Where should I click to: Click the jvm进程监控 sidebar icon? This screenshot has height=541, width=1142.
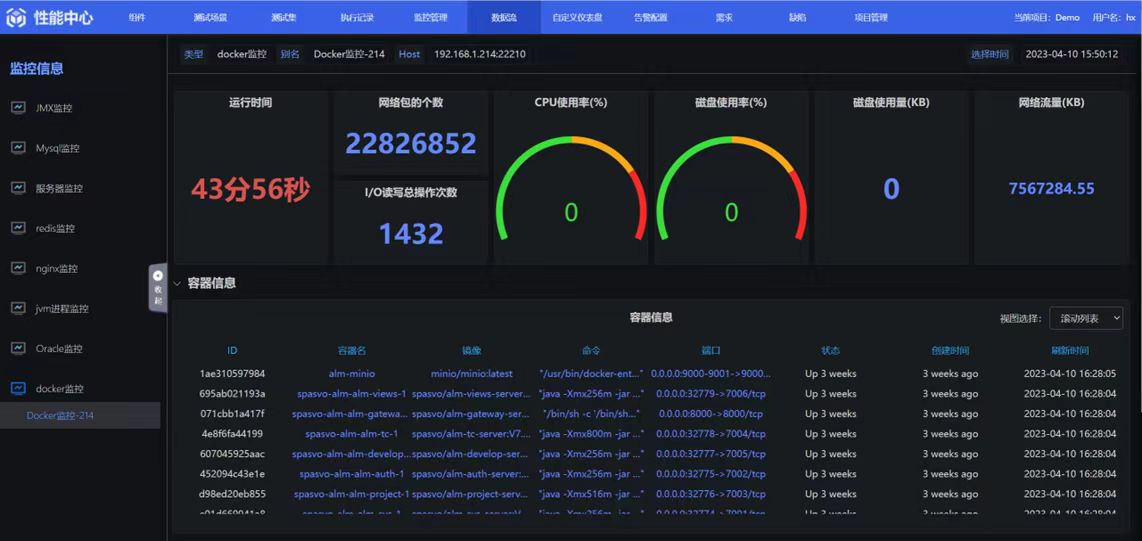(x=18, y=308)
